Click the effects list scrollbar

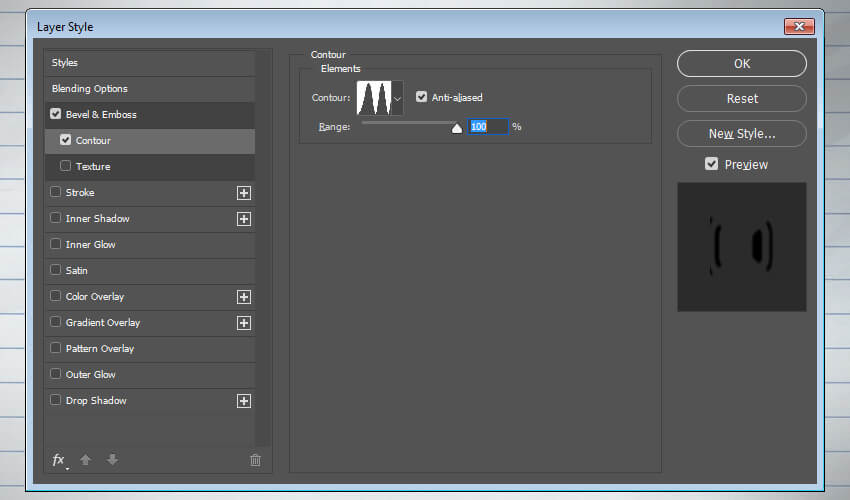click(263, 248)
